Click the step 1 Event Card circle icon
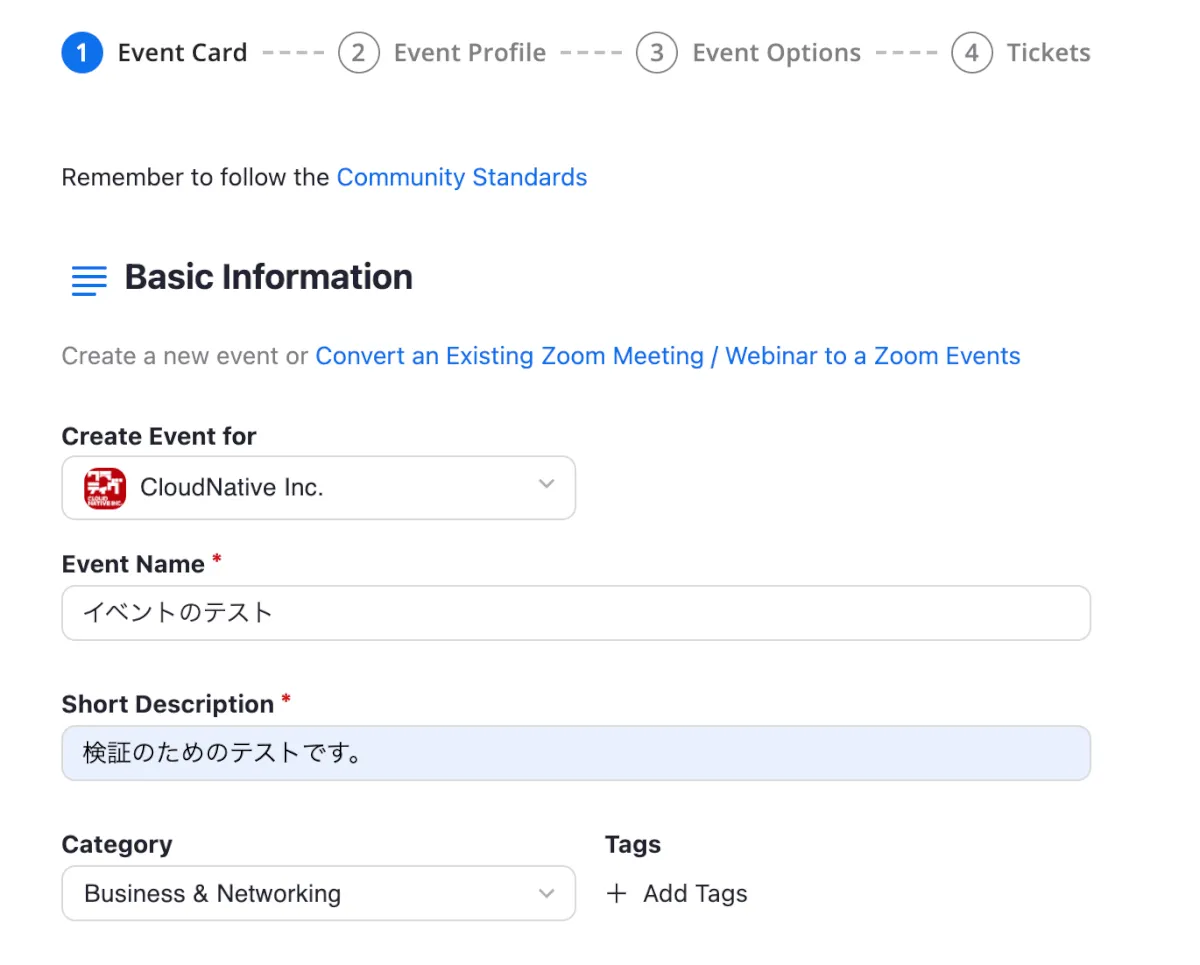Viewport: 1200px width, 965px height. tap(82, 53)
